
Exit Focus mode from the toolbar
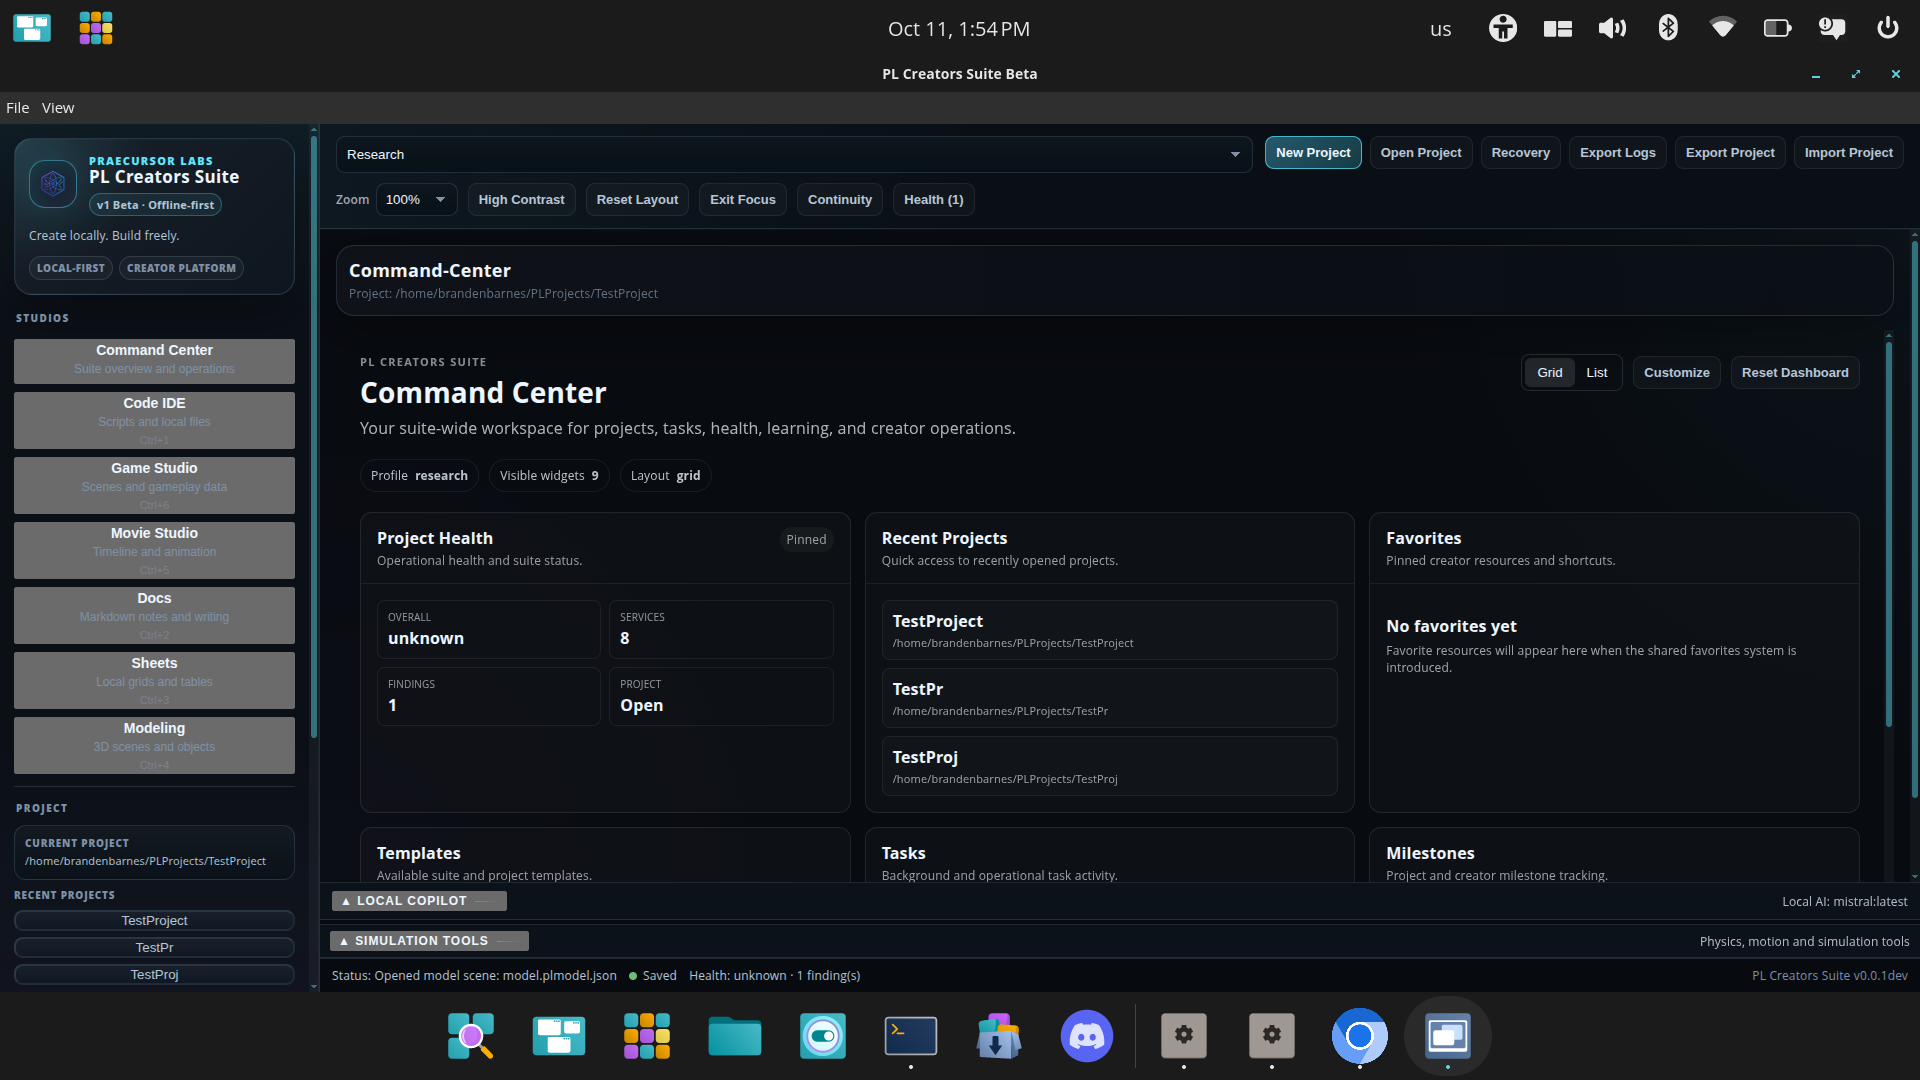point(743,200)
